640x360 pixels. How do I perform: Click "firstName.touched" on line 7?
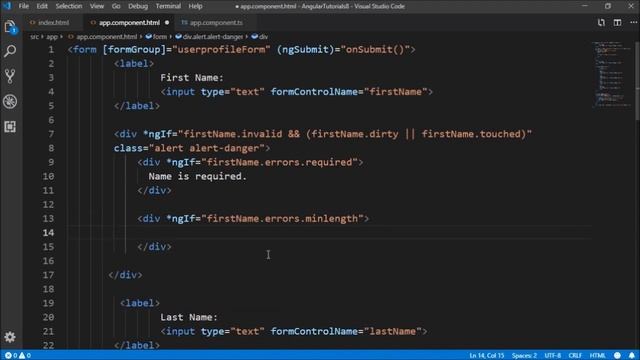[x=471, y=134]
